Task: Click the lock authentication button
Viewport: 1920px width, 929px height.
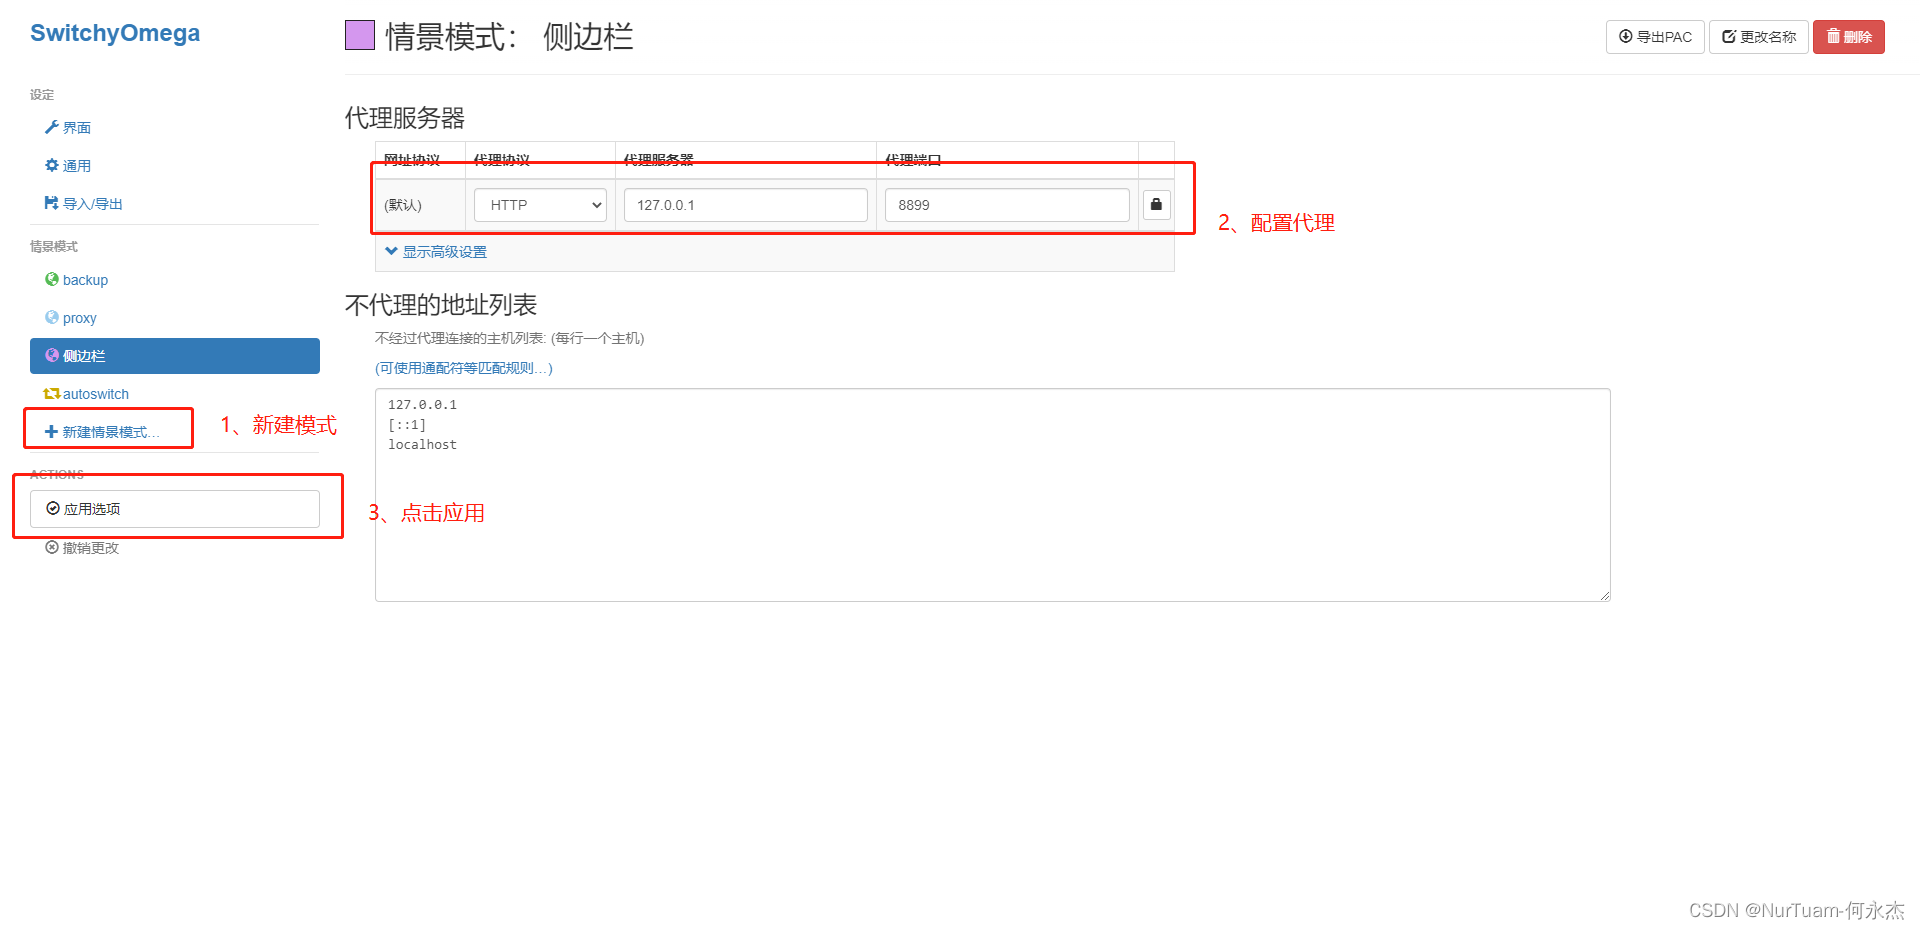Action: point(1156,205)
